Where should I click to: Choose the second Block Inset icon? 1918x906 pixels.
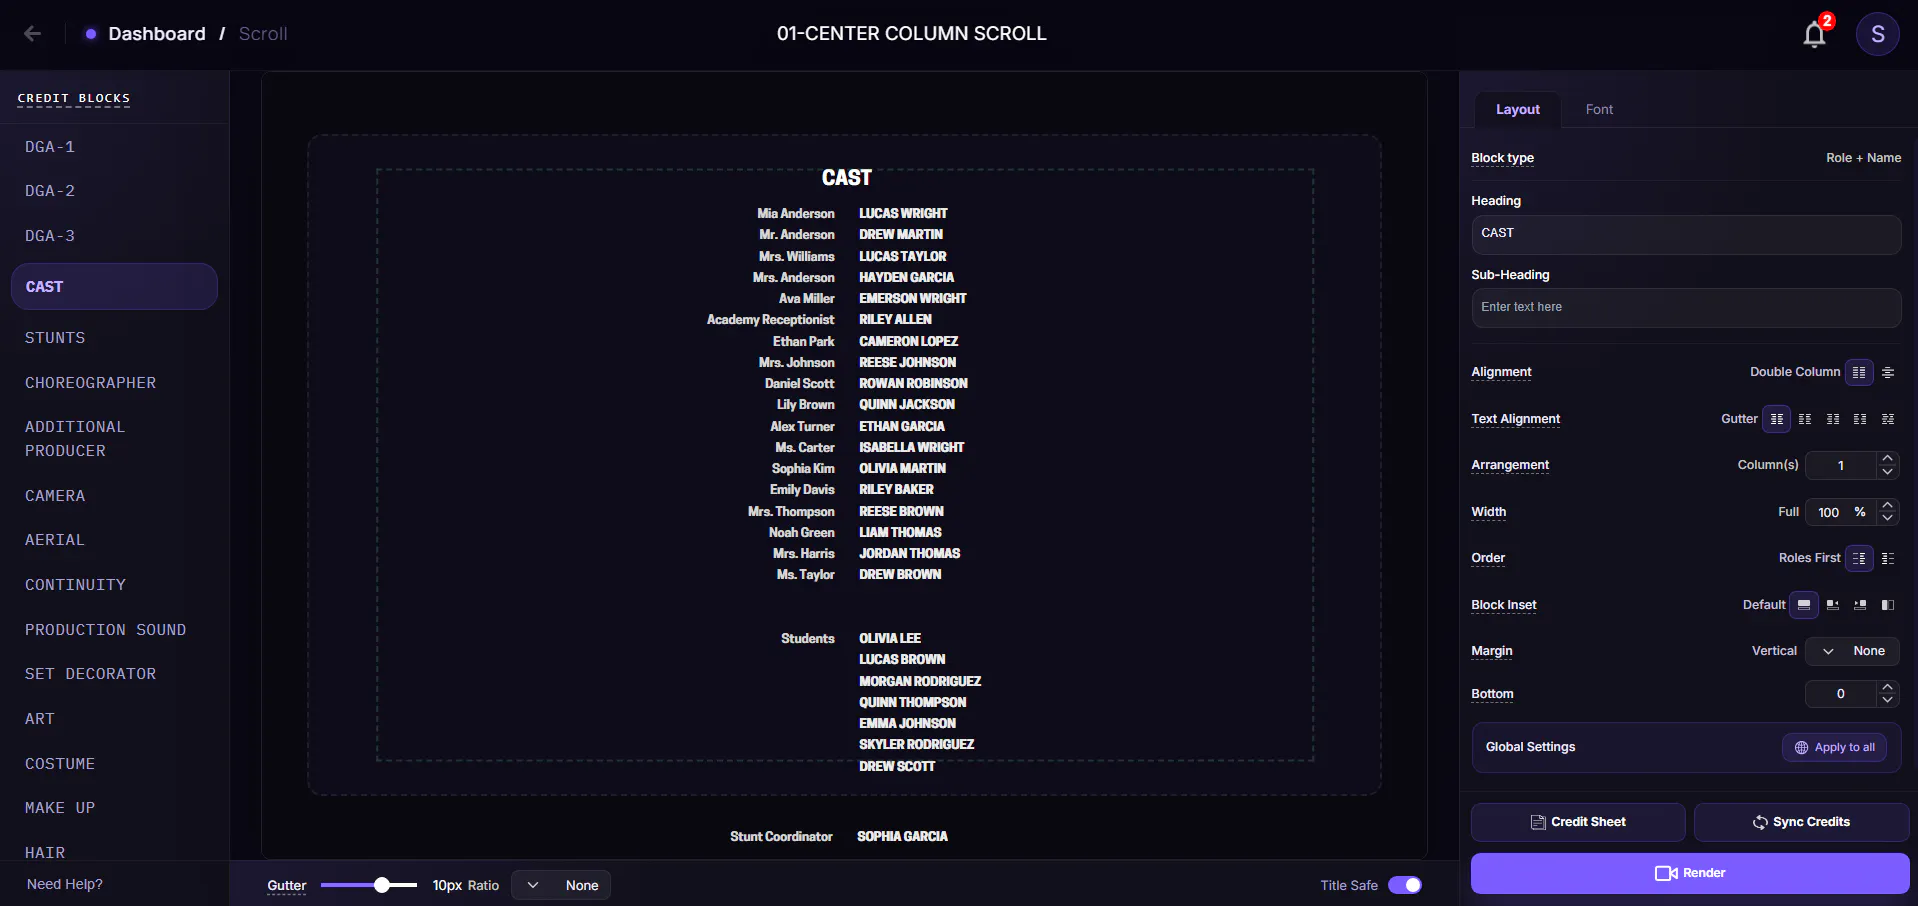point(1833,605)
